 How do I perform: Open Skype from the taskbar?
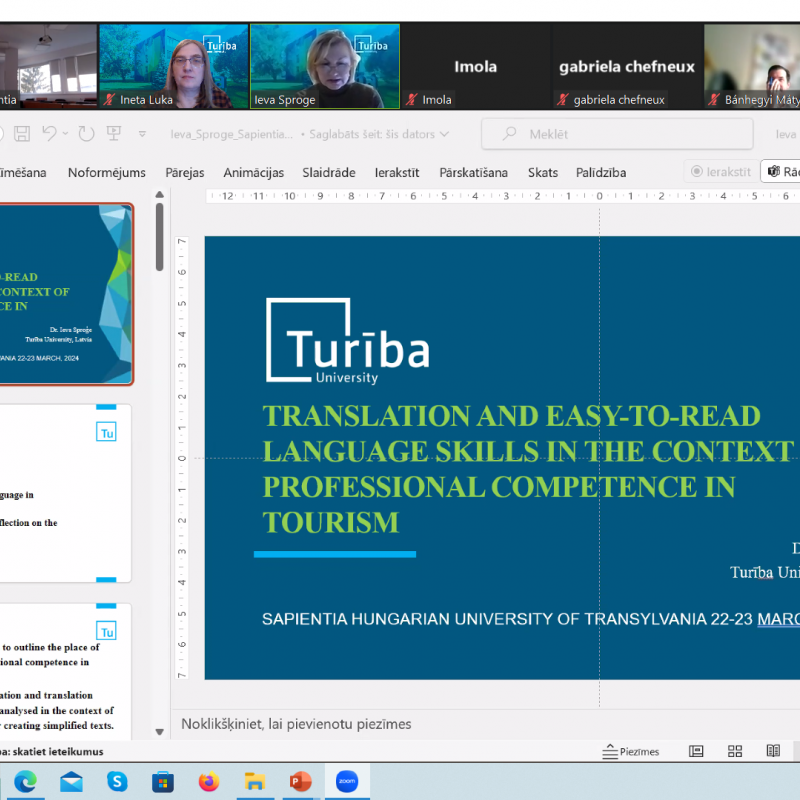click(117, 782)
